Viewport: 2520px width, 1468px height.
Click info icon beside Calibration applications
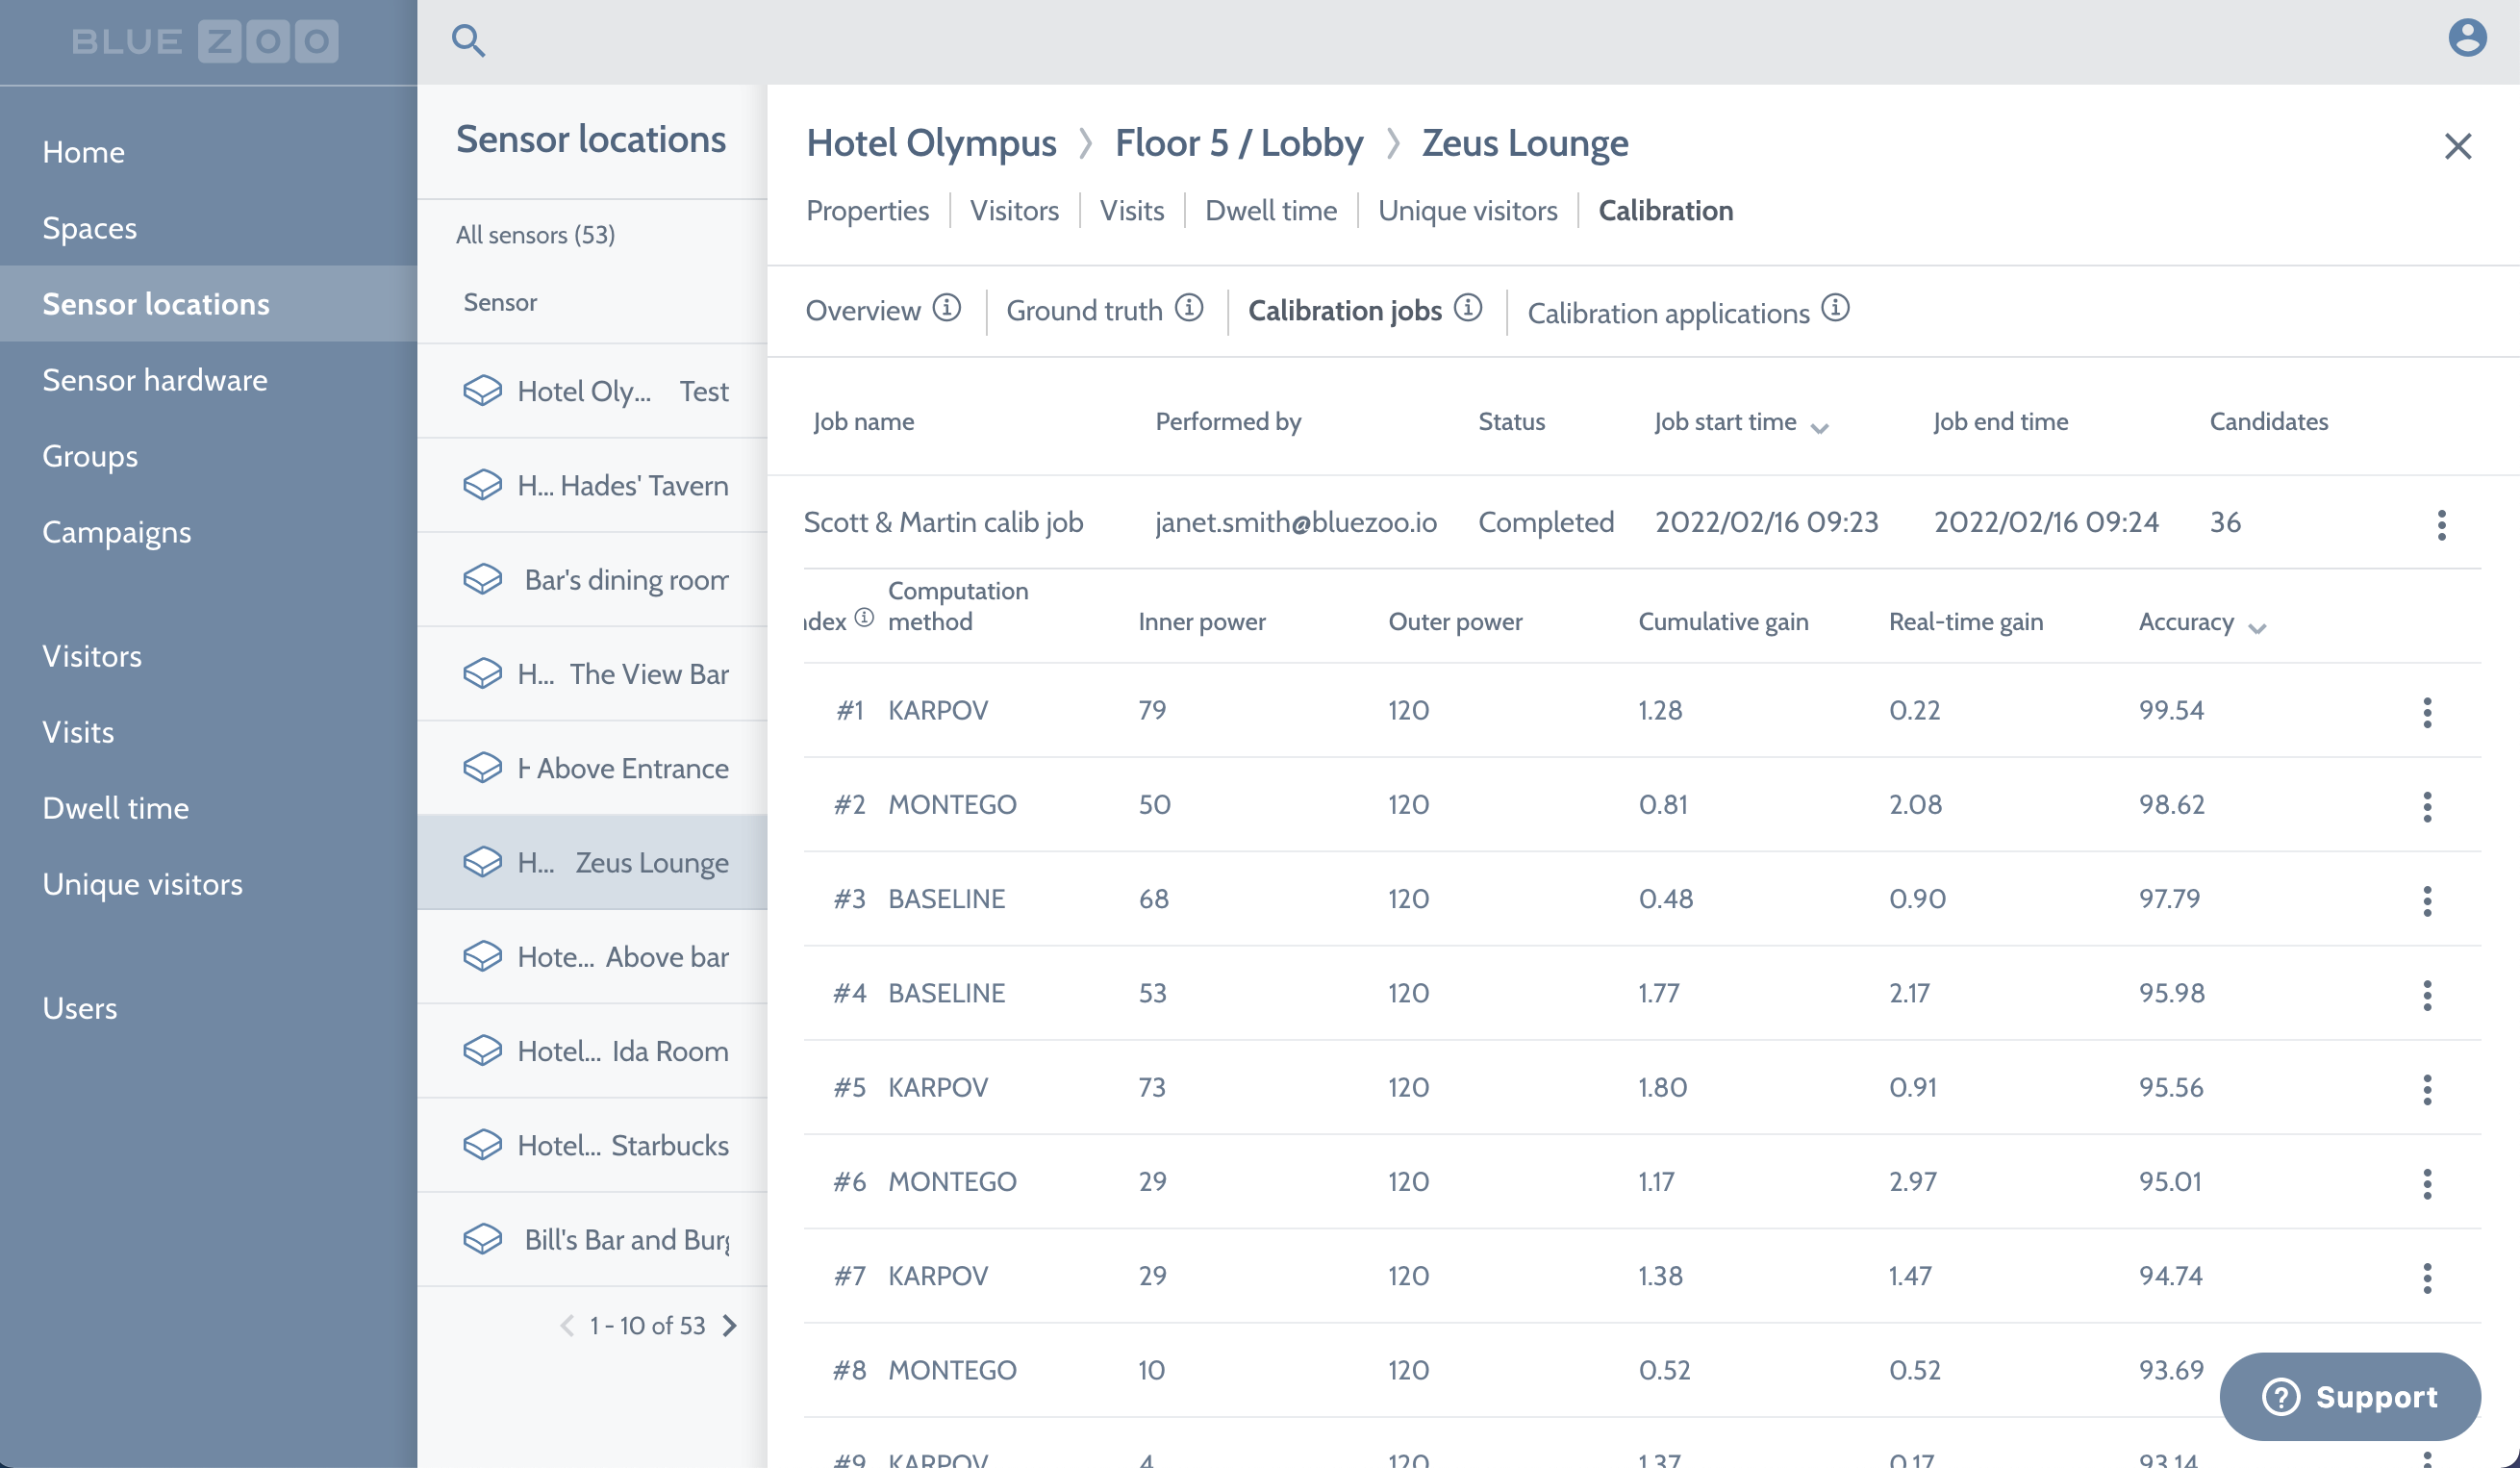pos(1835,308)
